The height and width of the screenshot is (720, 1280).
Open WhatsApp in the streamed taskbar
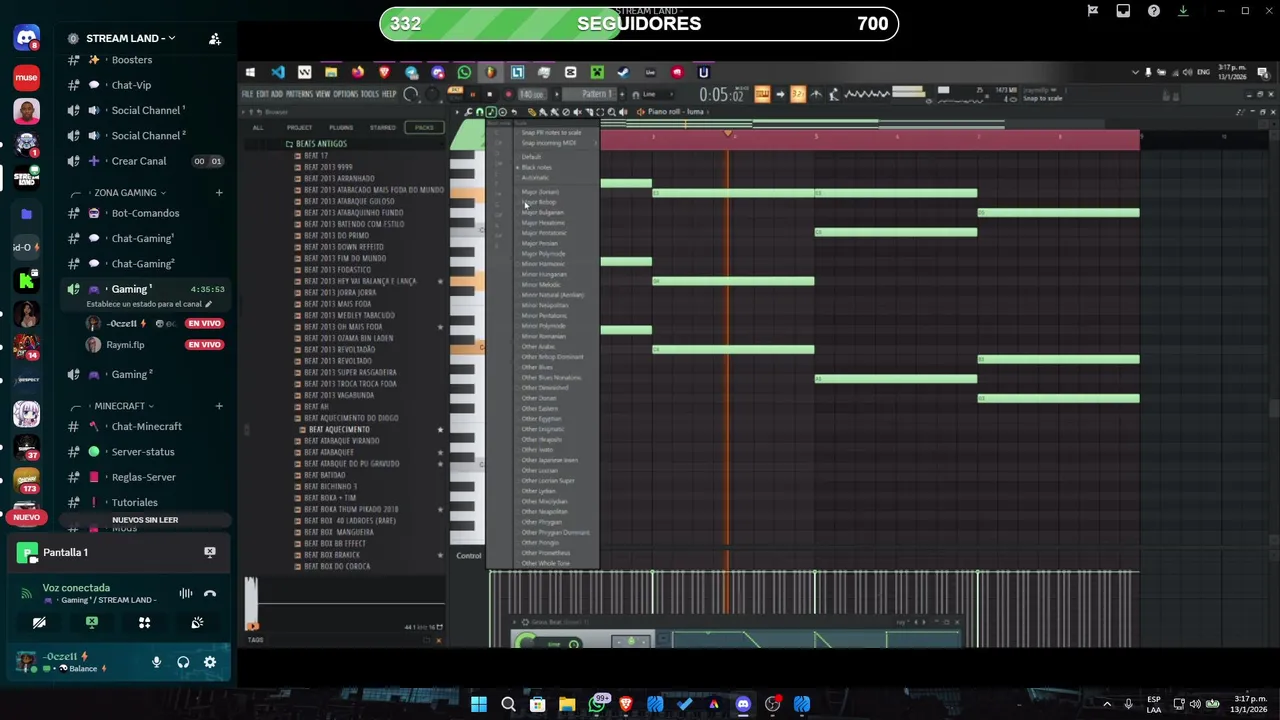(x=464, y=72)
